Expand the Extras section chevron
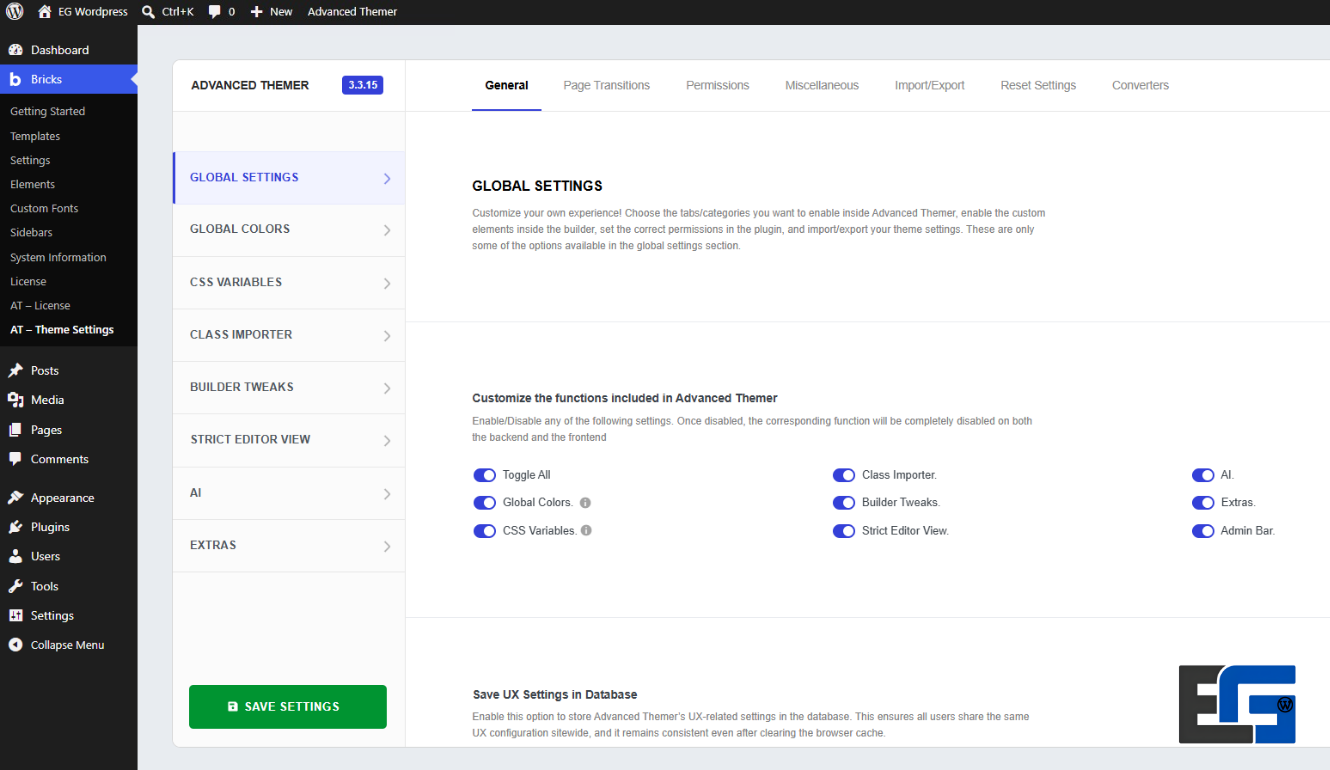 387,546
